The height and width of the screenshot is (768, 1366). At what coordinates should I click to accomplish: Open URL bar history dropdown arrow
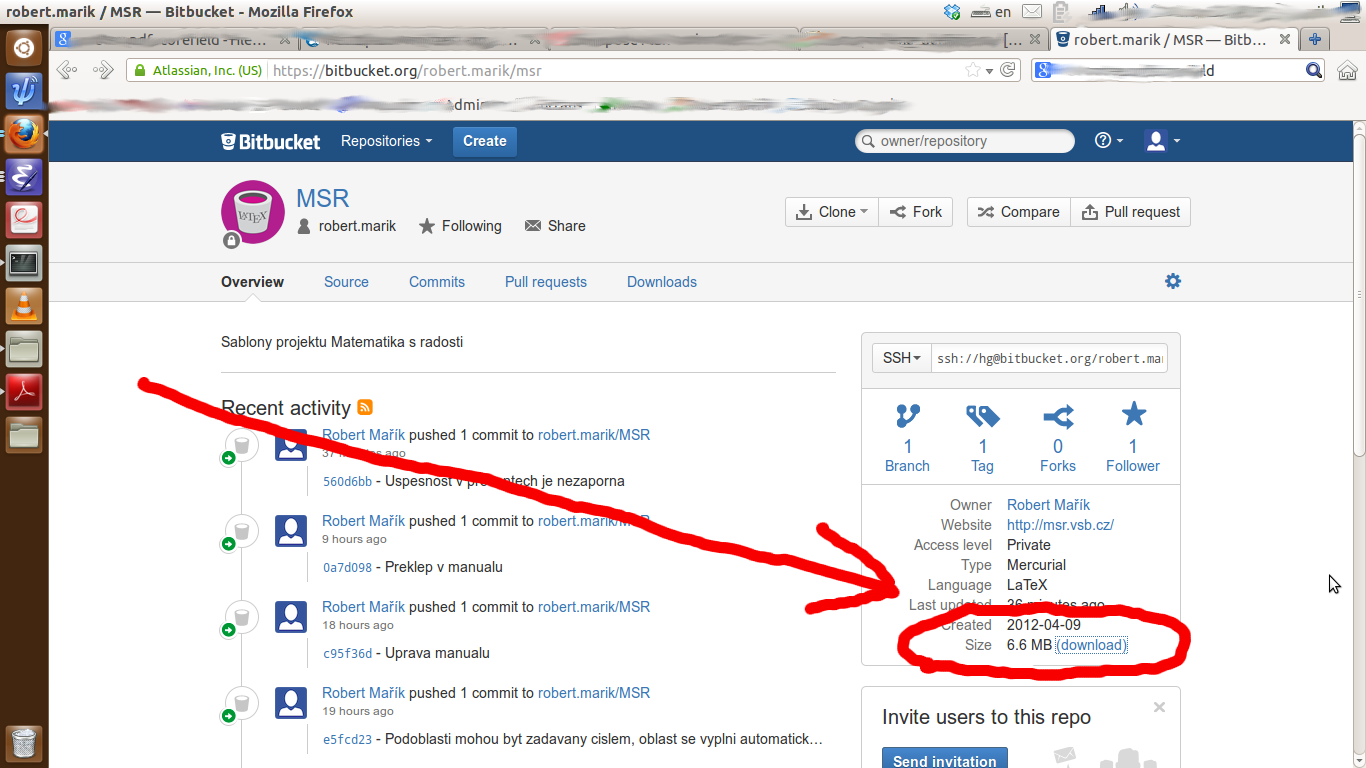[989, 70]
